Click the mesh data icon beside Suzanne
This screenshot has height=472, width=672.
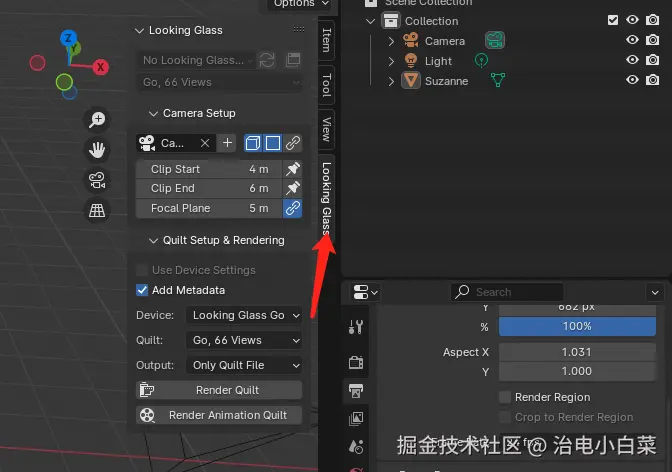(x=498, y=80)
